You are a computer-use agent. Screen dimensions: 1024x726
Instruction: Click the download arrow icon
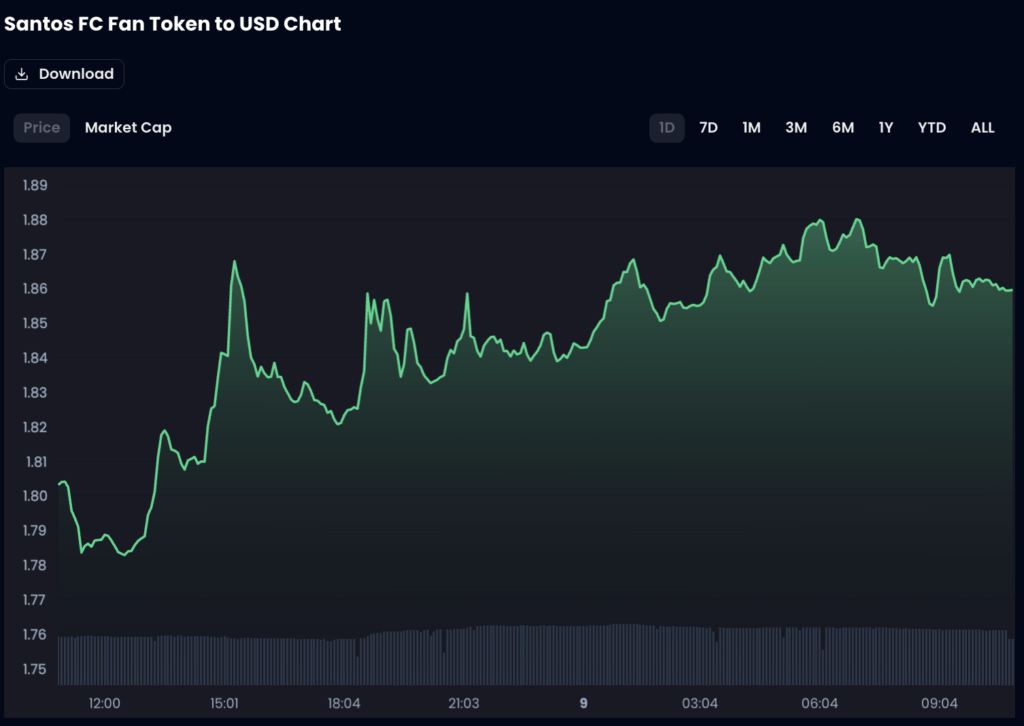(22, 74)
